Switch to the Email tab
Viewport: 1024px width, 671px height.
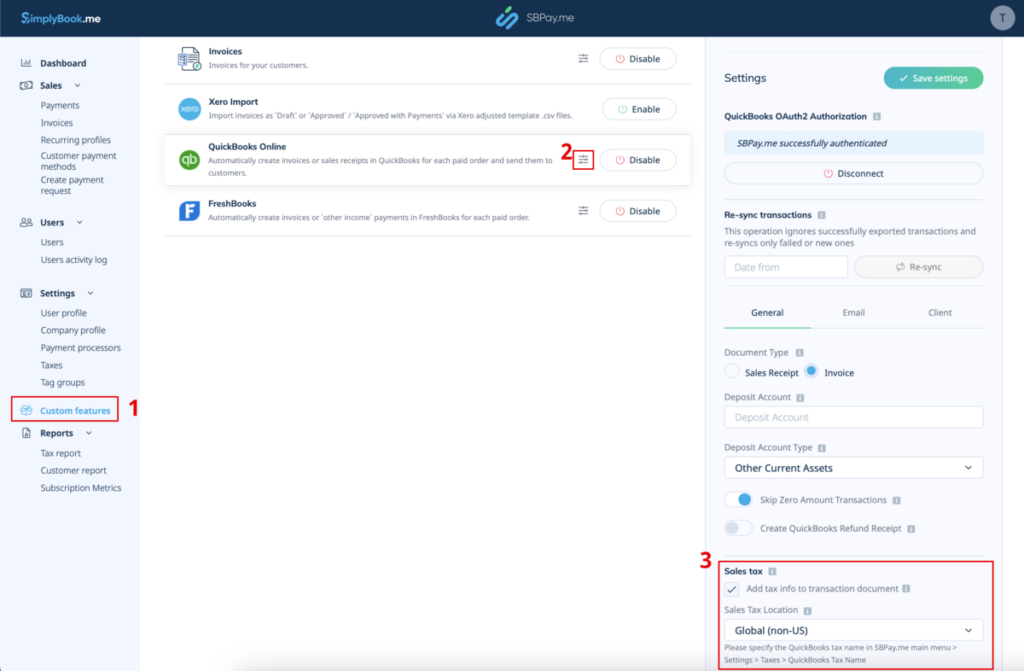pyautogui.click(x=853, y=312)
